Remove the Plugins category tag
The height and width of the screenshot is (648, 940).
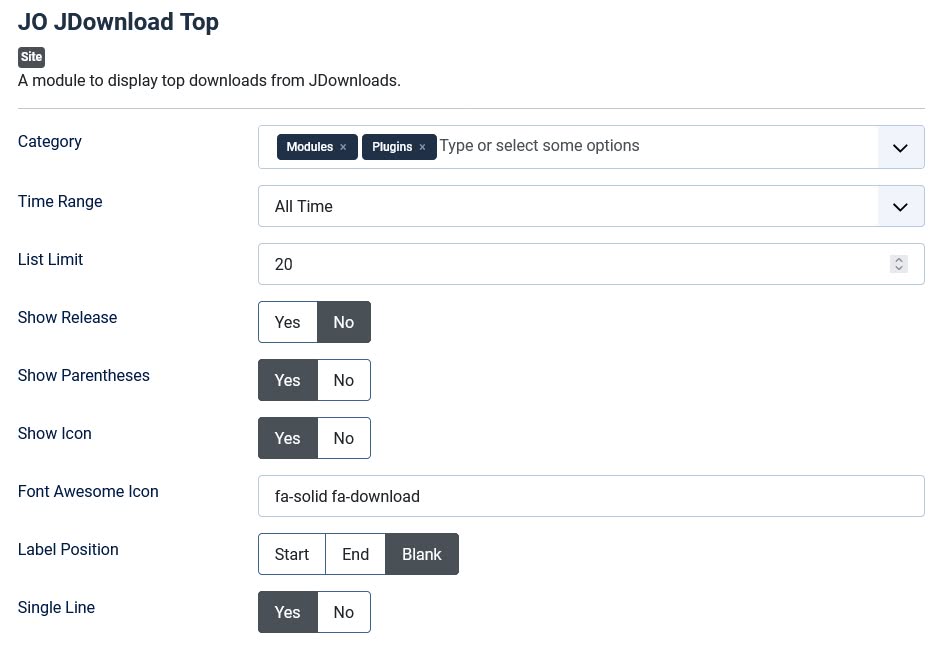(422, 147)
